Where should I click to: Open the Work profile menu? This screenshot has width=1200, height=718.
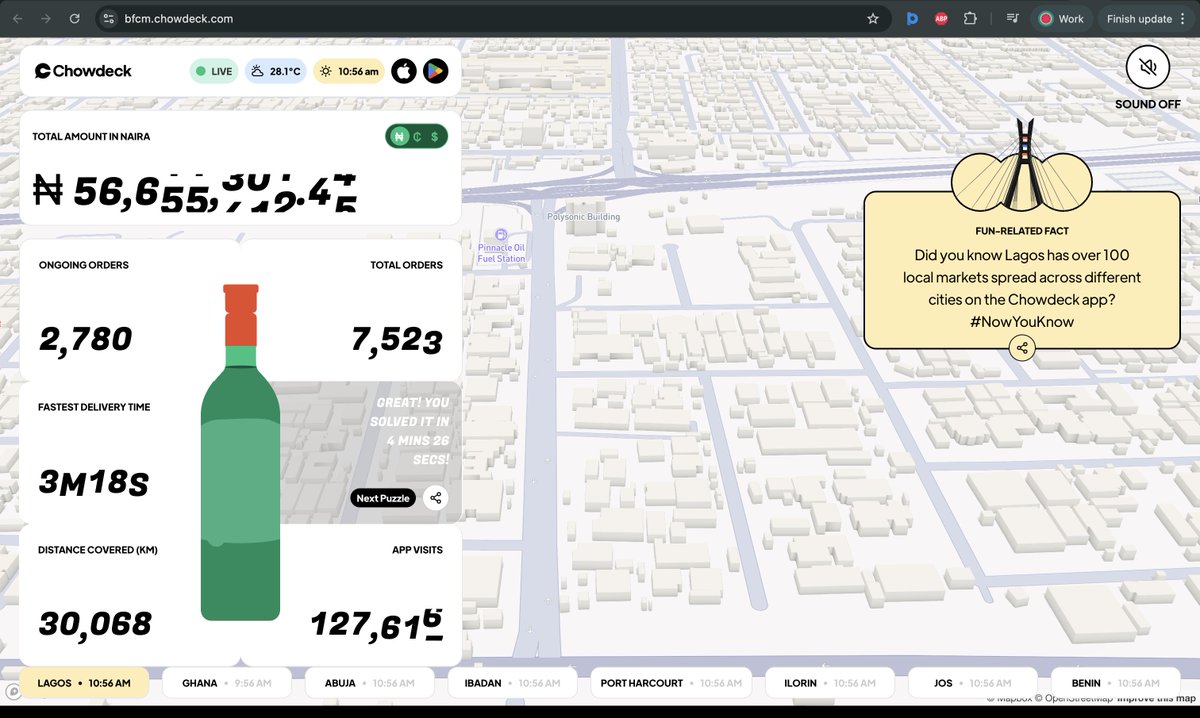pos(1061,18)
